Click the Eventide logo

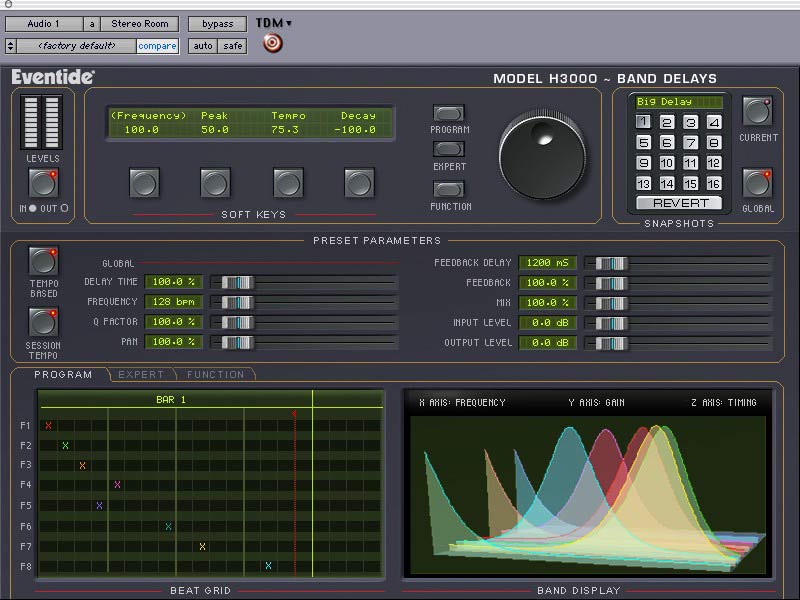[x=53, y=77]
